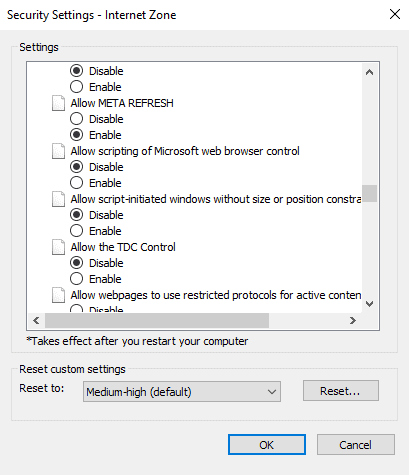The height and width of the screenshot is (475, 409).
Task: Click the Reset... button
Action: [341, 391]
